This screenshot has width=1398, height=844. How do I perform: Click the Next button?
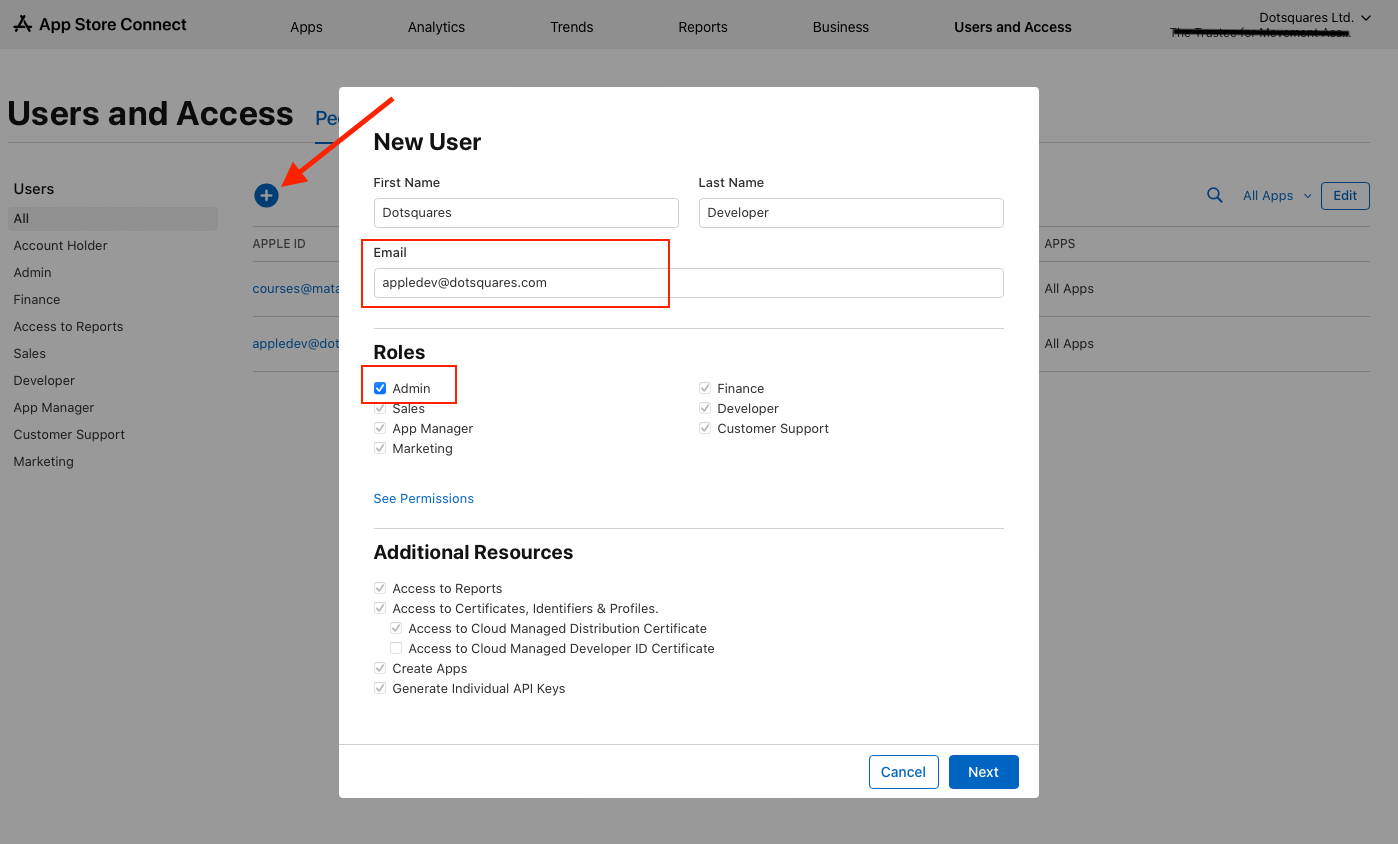(x=984, y=772)
